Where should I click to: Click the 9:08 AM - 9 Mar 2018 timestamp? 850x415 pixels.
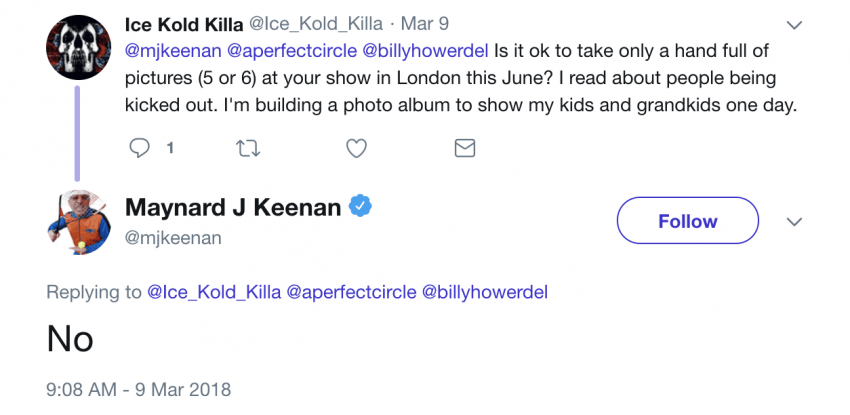(x=138, y=387)
